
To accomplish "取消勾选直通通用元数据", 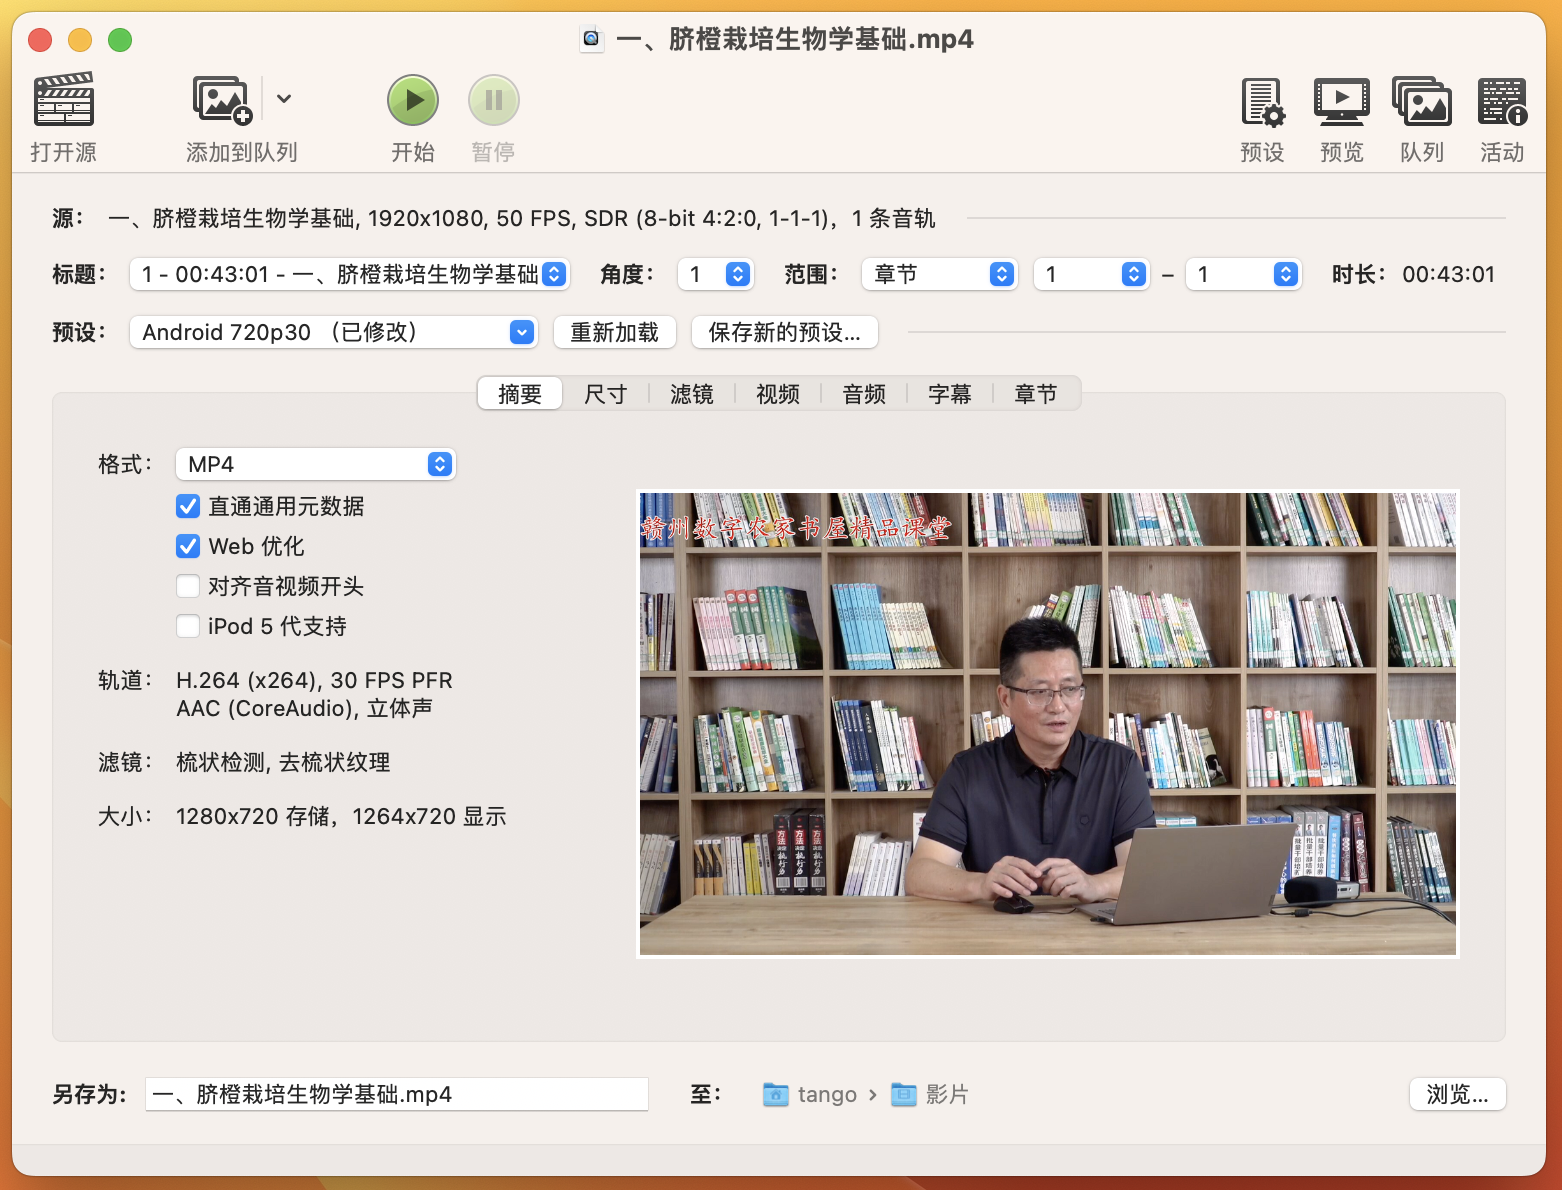I will click(188, 506).
